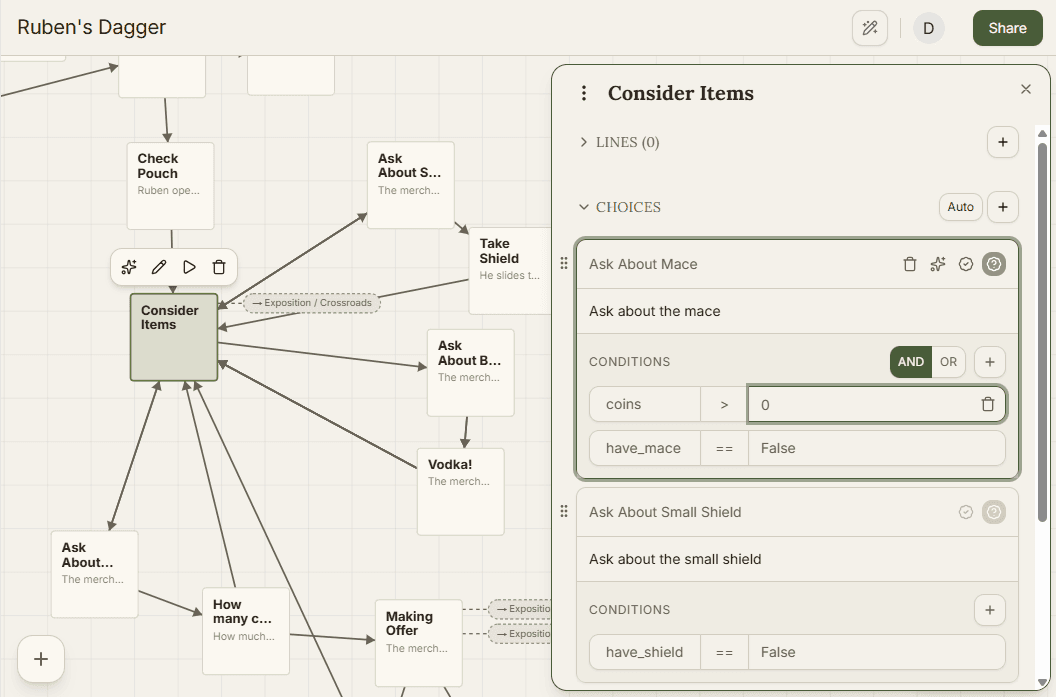1056x697 pixels.
Task: Open the greater-than operator dropdown for coins
Action: [x=724, y=405]
